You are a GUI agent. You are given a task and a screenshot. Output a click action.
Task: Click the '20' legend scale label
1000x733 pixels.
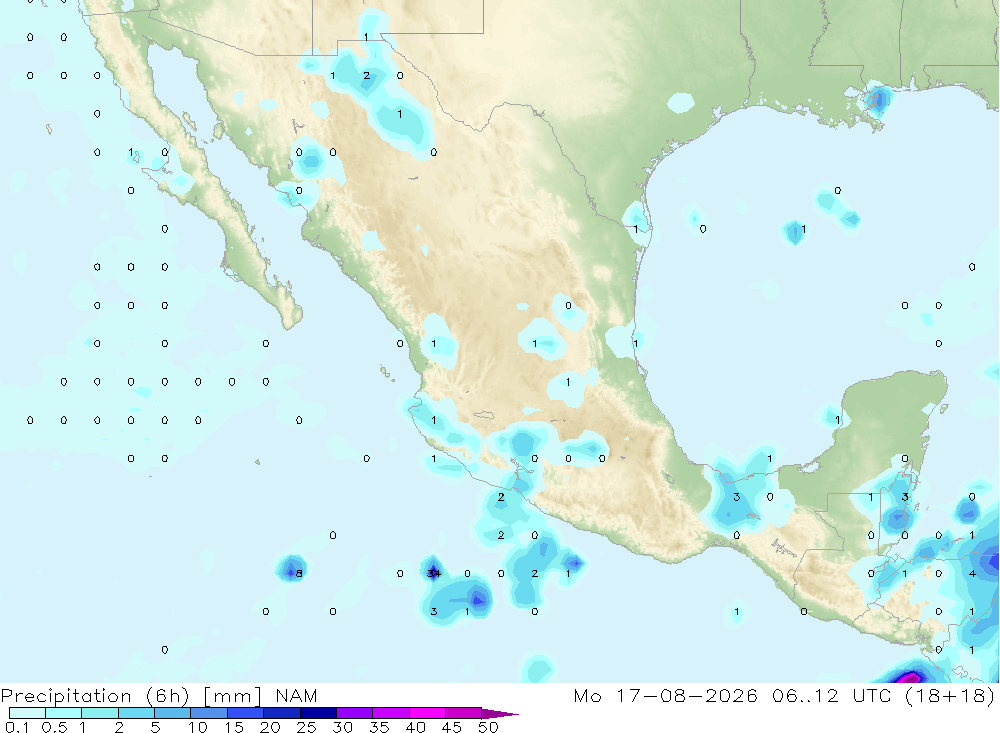270,727
